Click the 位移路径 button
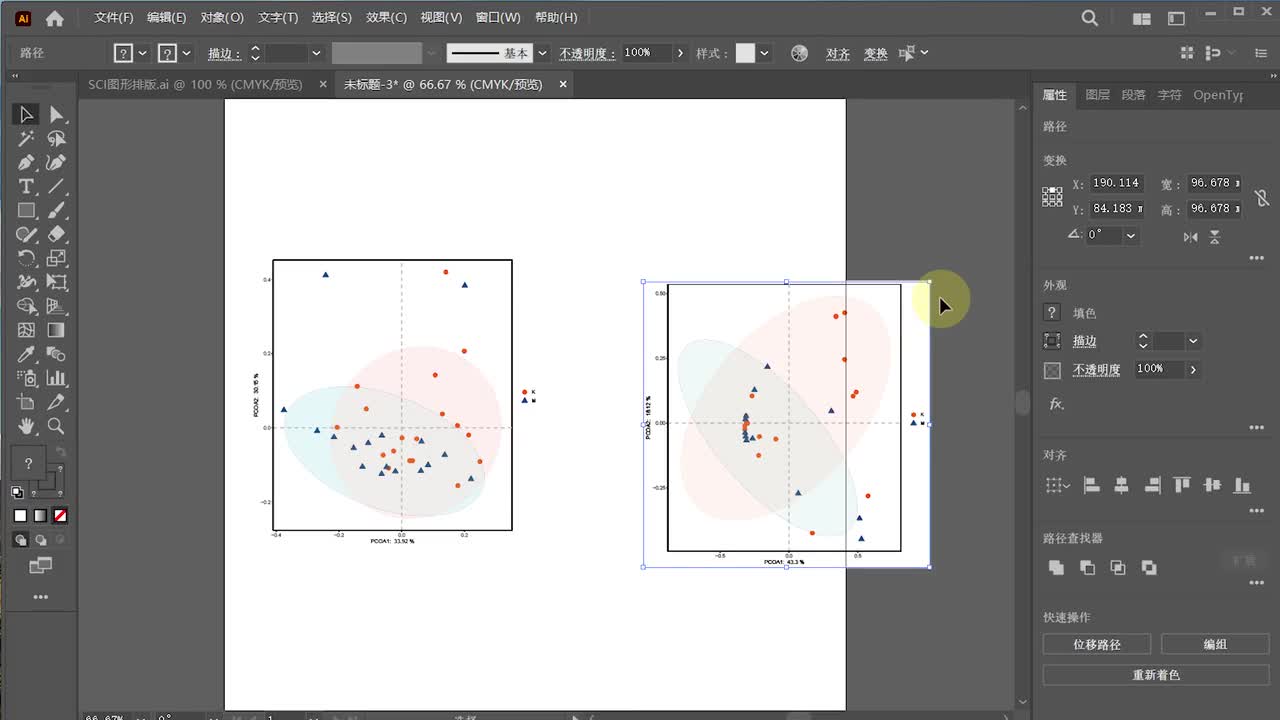Image resolution: width=1280 pixels, height=720 pixels. click(1096, 645)
